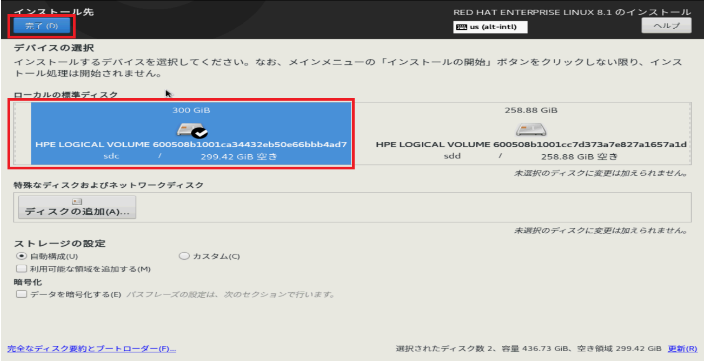Click the ストレージの設定 heading
This screenshot has height=363, width=706.
59,244
